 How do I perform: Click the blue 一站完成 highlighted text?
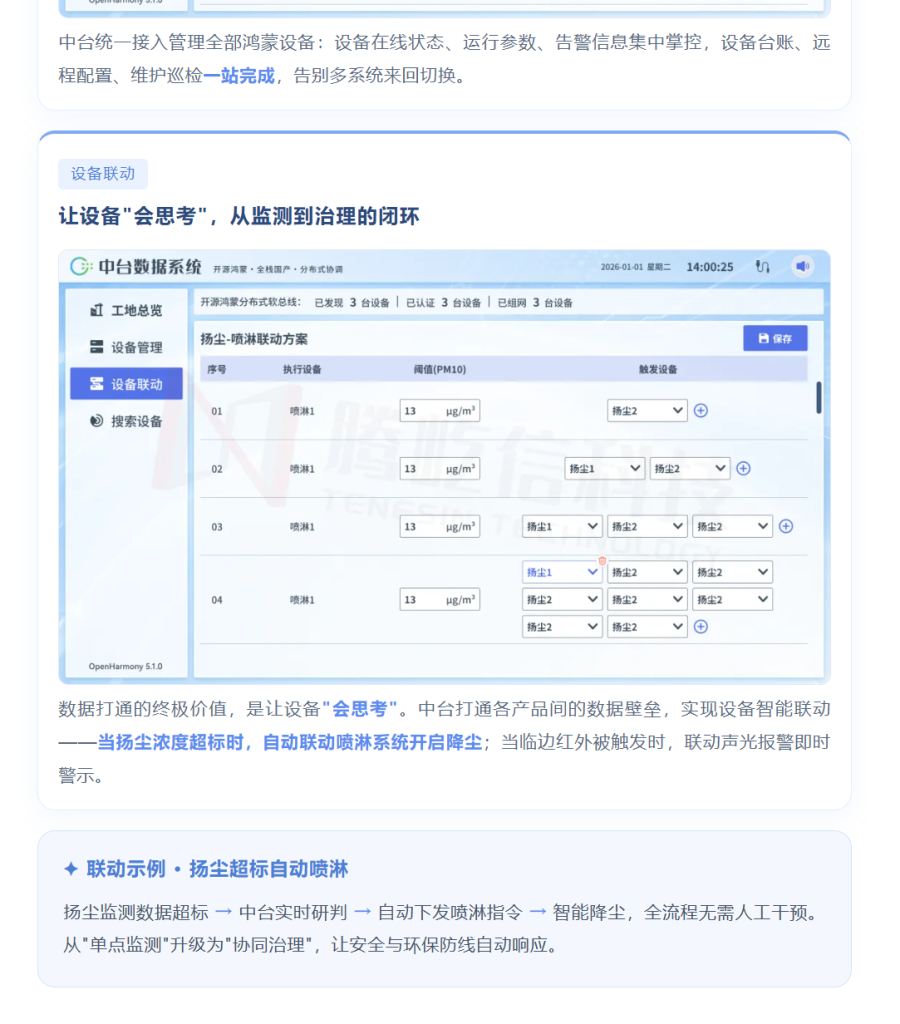pos(239,76)
